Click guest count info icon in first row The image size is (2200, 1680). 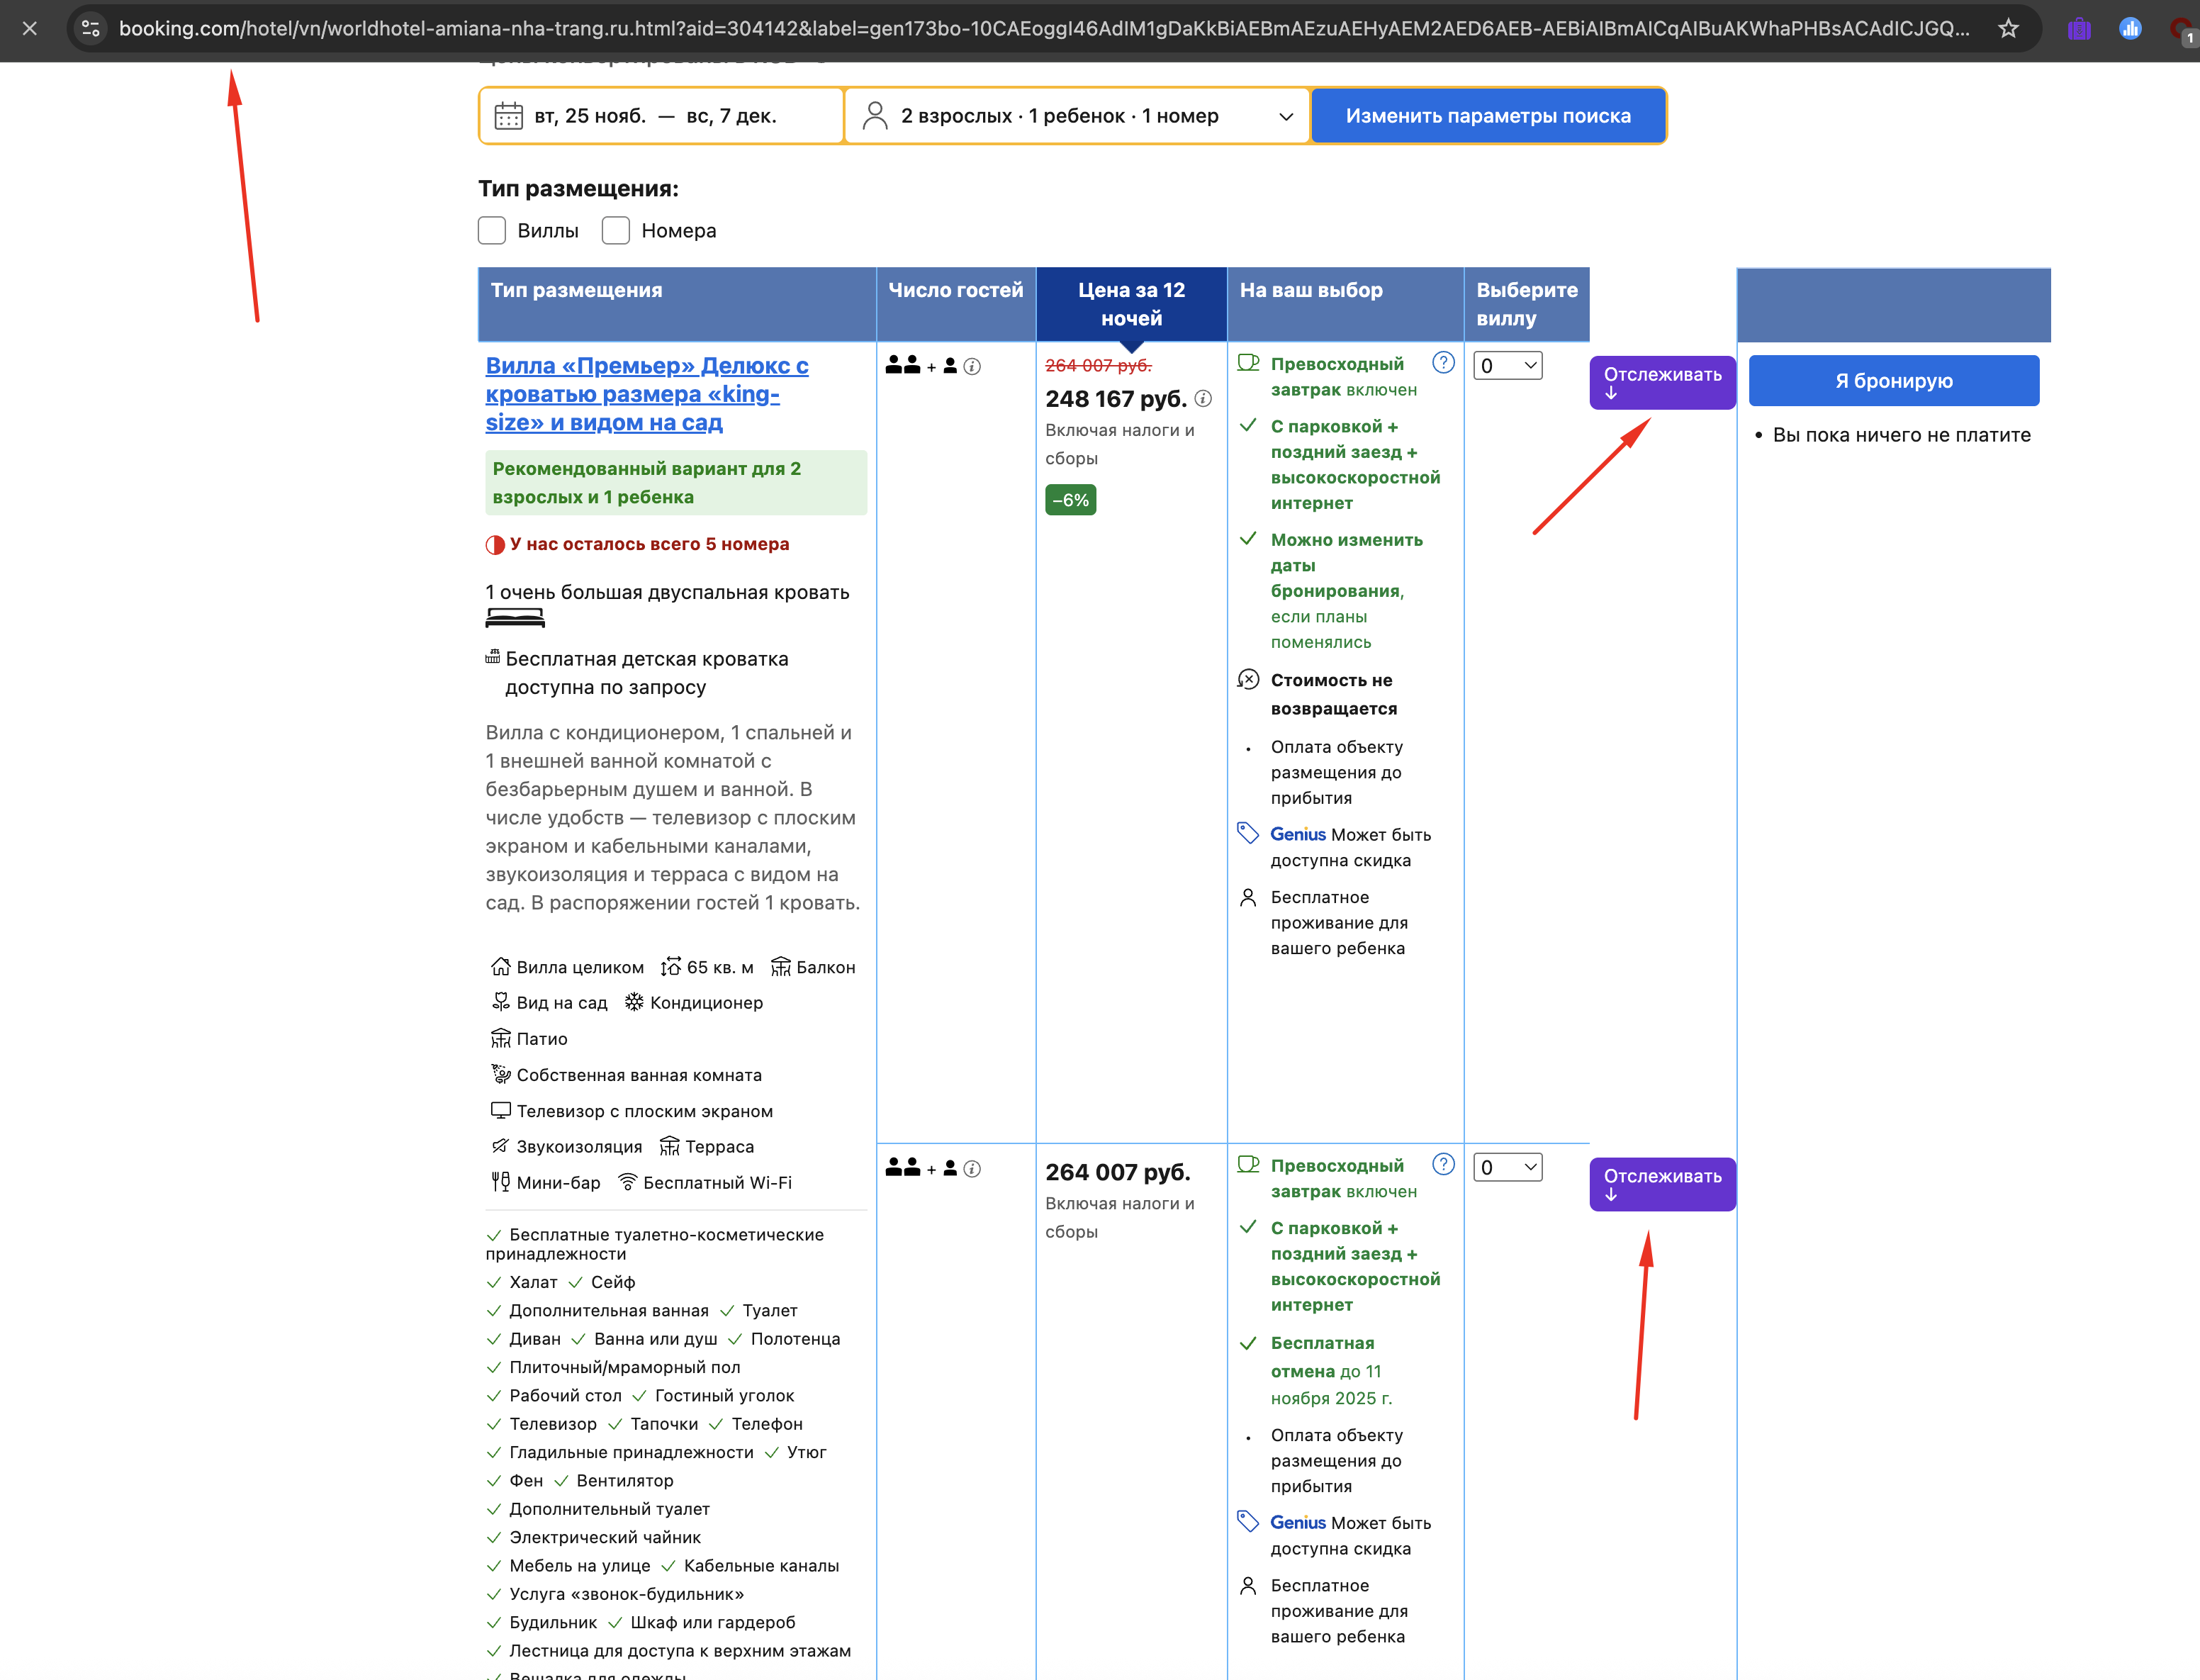click(x=972, y=367)
